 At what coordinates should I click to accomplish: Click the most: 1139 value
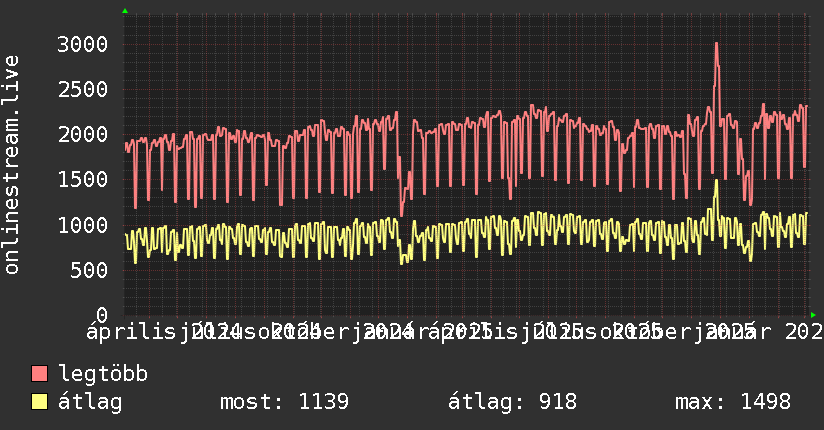coord(284,402)
